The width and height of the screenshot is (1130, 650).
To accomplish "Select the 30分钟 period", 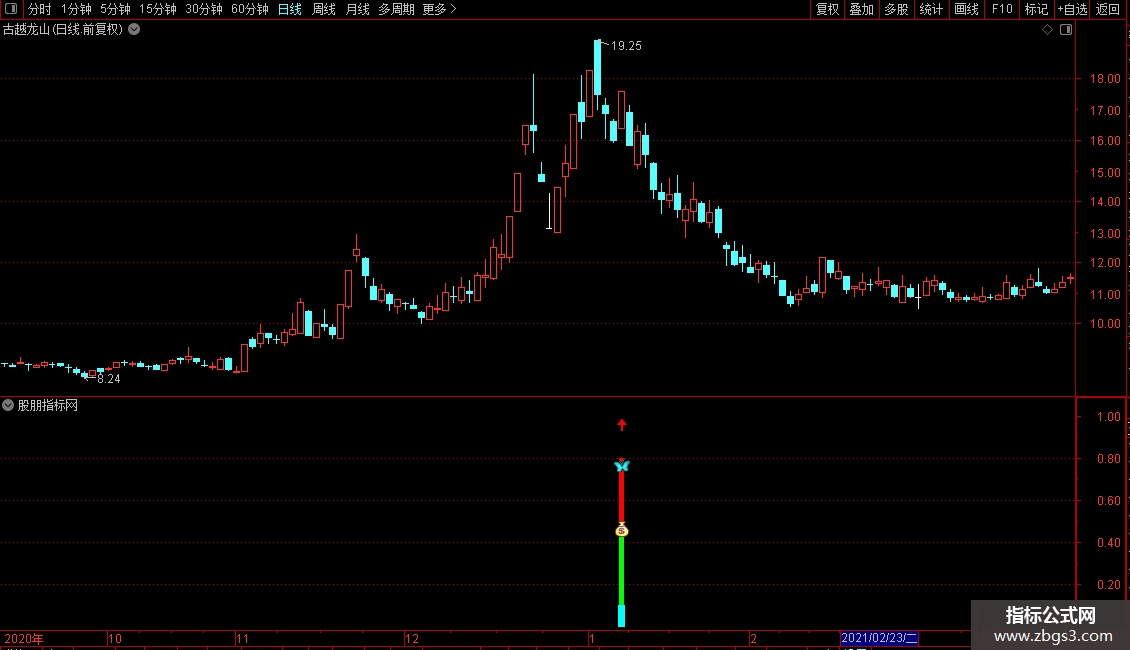I will 204,9.
